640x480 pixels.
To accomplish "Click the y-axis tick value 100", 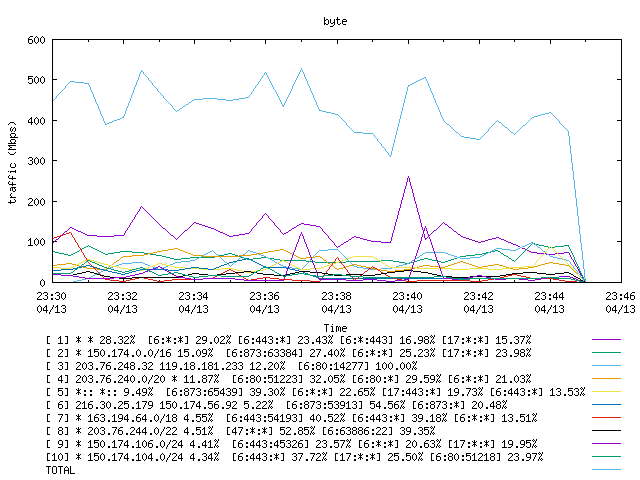I will pos(36,242).
